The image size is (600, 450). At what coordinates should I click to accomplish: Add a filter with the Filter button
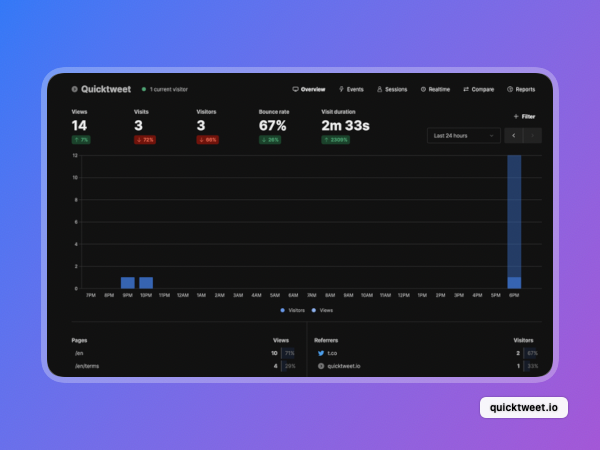524,116
